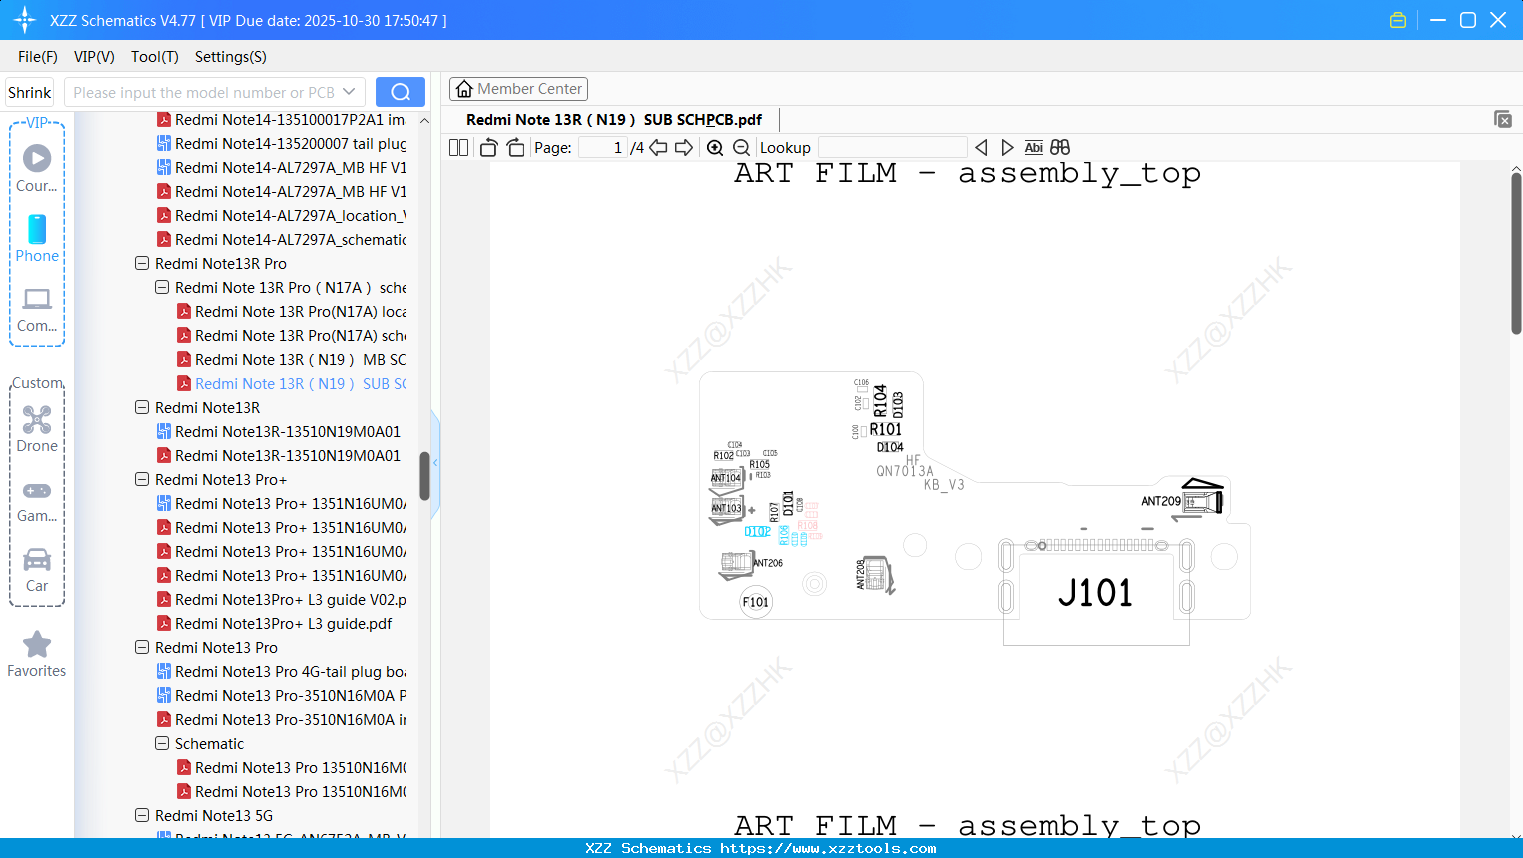
Task: Open the File(F) menu
Action: tap(38, 57)
